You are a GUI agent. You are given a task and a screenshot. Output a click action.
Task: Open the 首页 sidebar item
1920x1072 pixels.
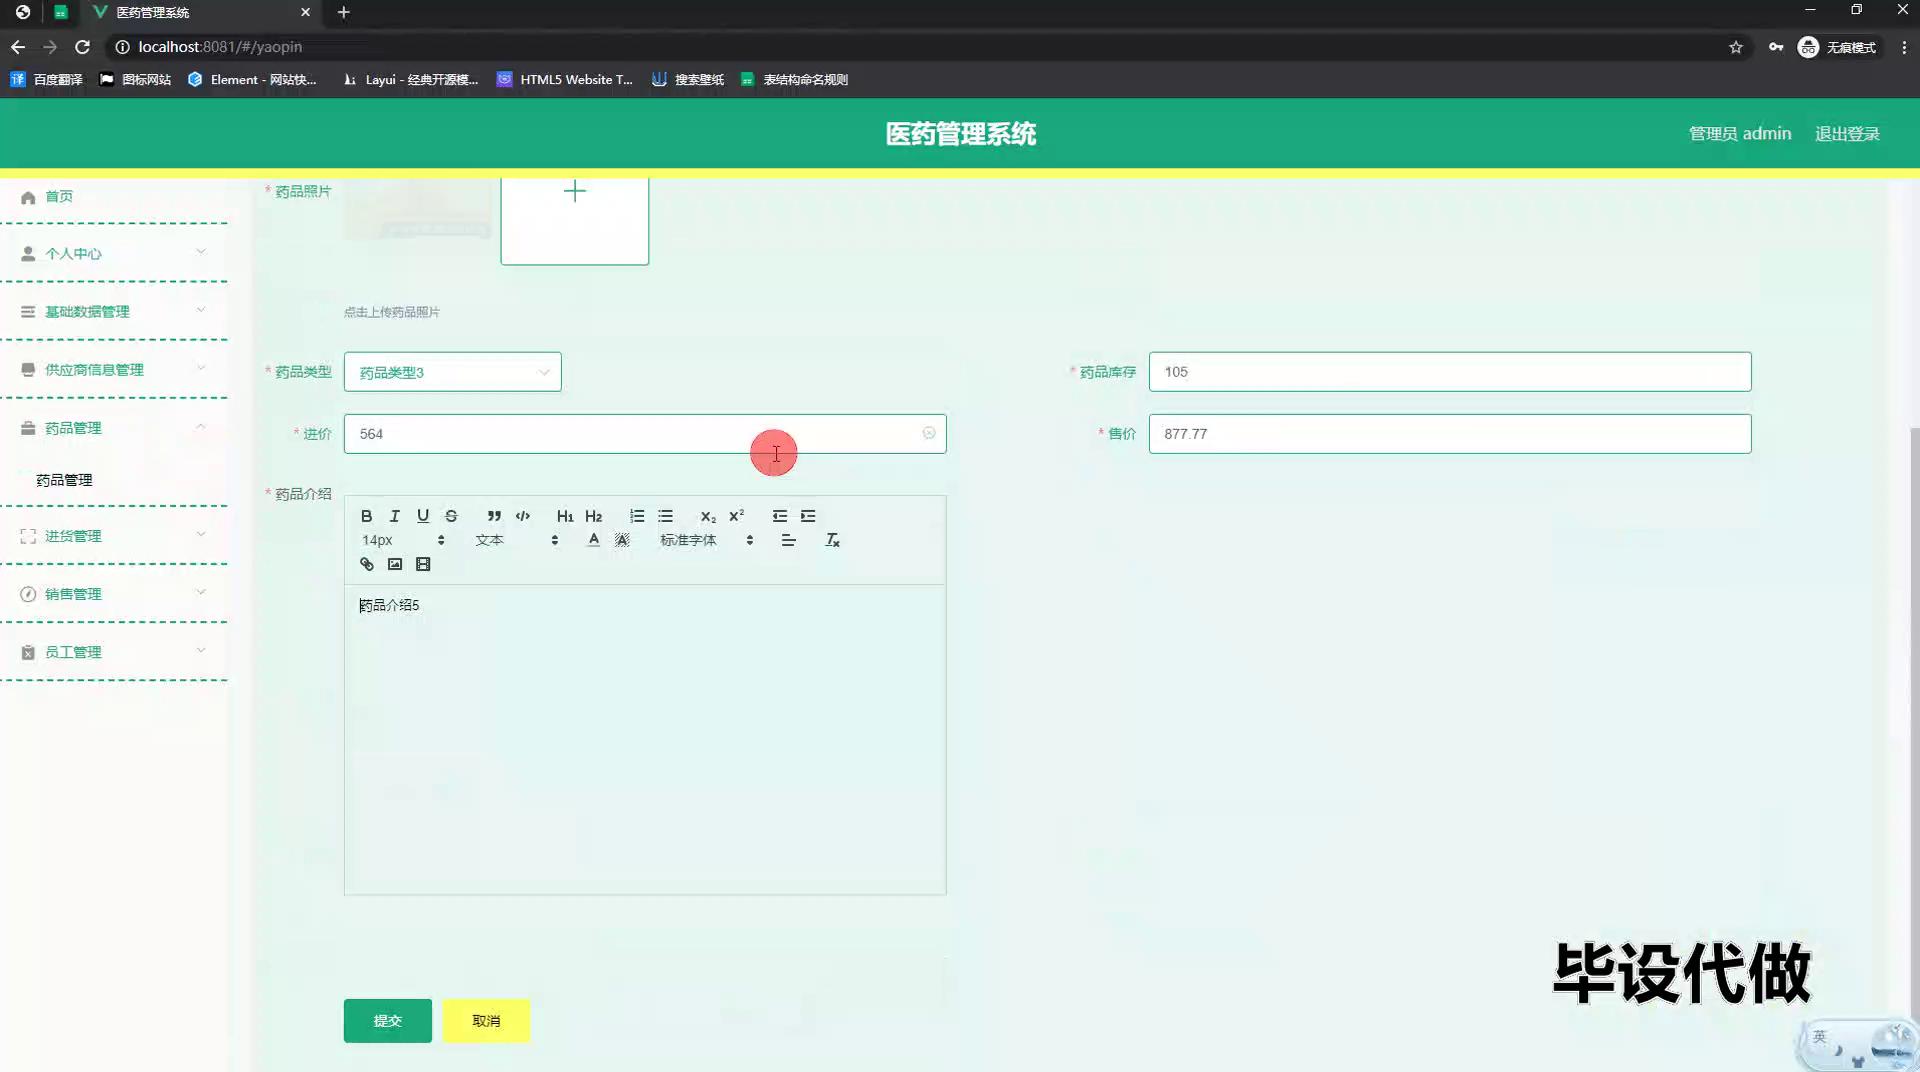click(59, 196)
